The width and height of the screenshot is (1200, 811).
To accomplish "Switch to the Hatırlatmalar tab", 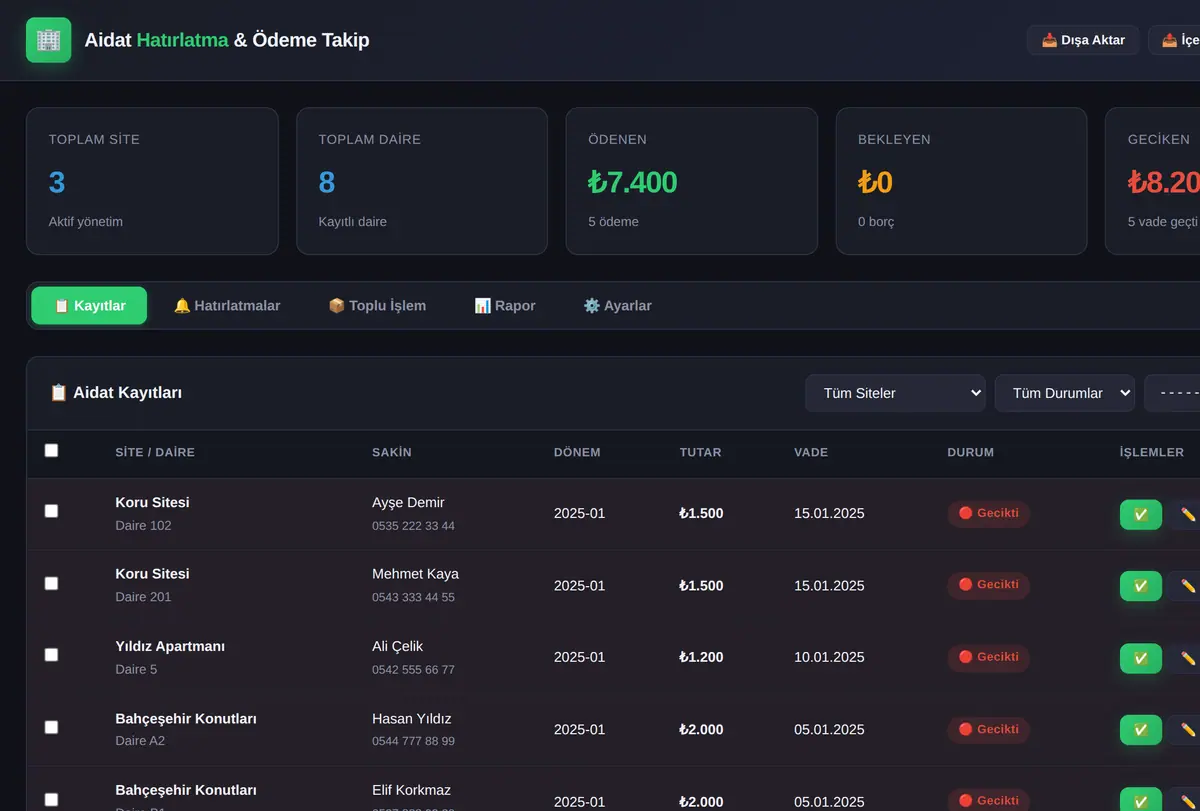I will point(227,306).
